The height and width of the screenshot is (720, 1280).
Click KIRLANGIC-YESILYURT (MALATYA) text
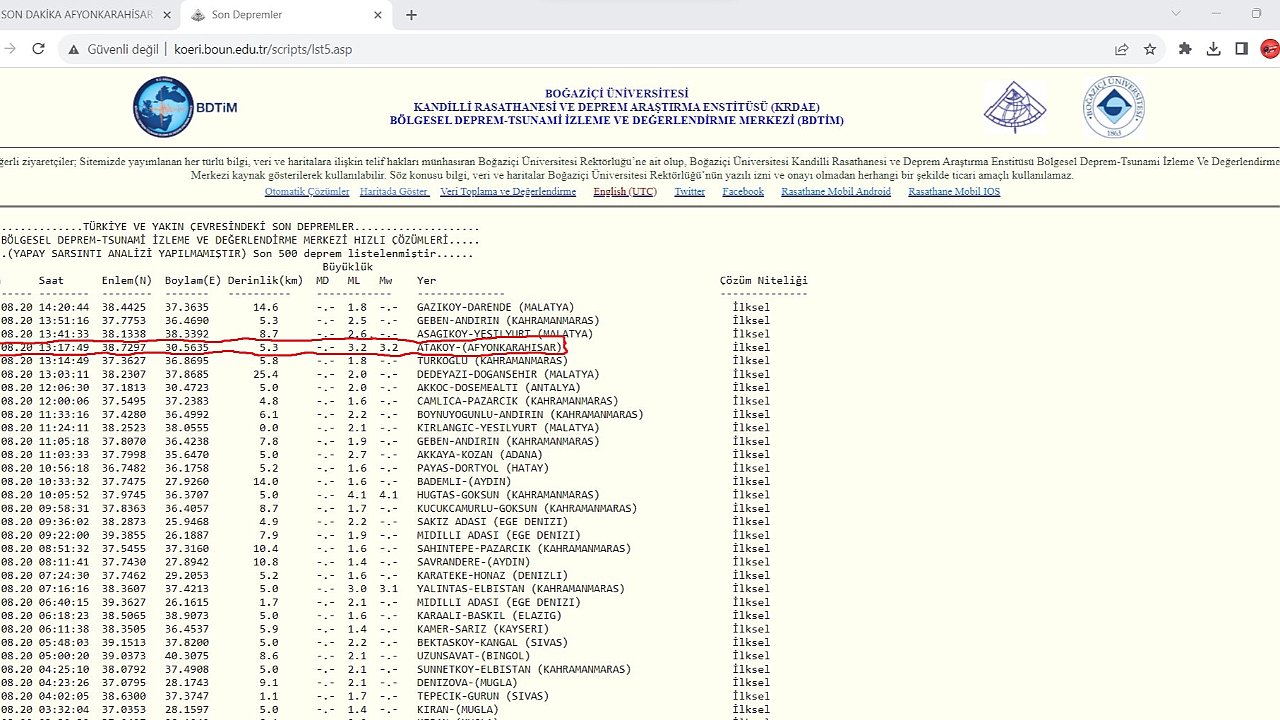(x=508, y=428)
